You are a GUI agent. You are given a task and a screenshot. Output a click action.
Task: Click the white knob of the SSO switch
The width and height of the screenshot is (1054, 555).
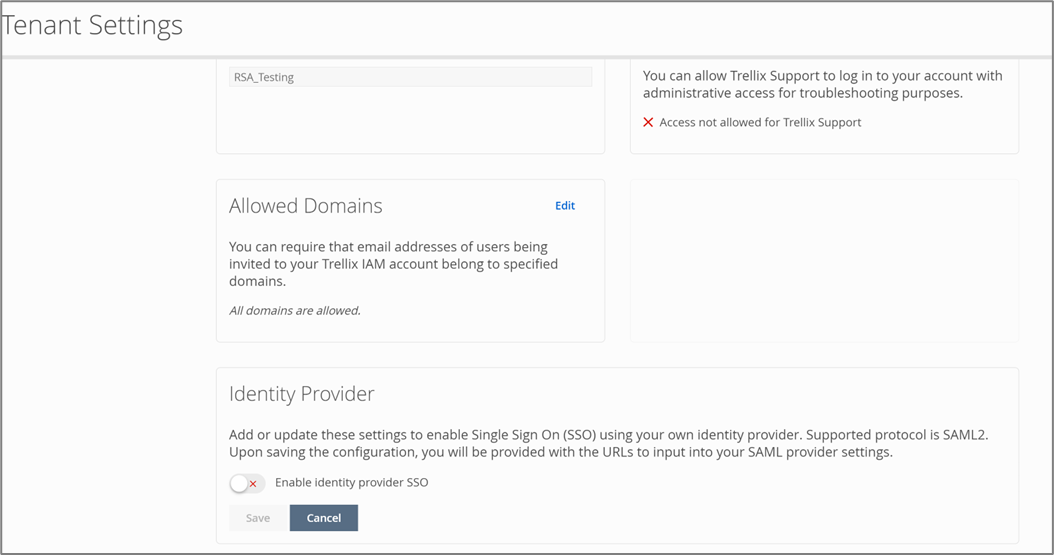pyautogui.click(x=239, y=484)
